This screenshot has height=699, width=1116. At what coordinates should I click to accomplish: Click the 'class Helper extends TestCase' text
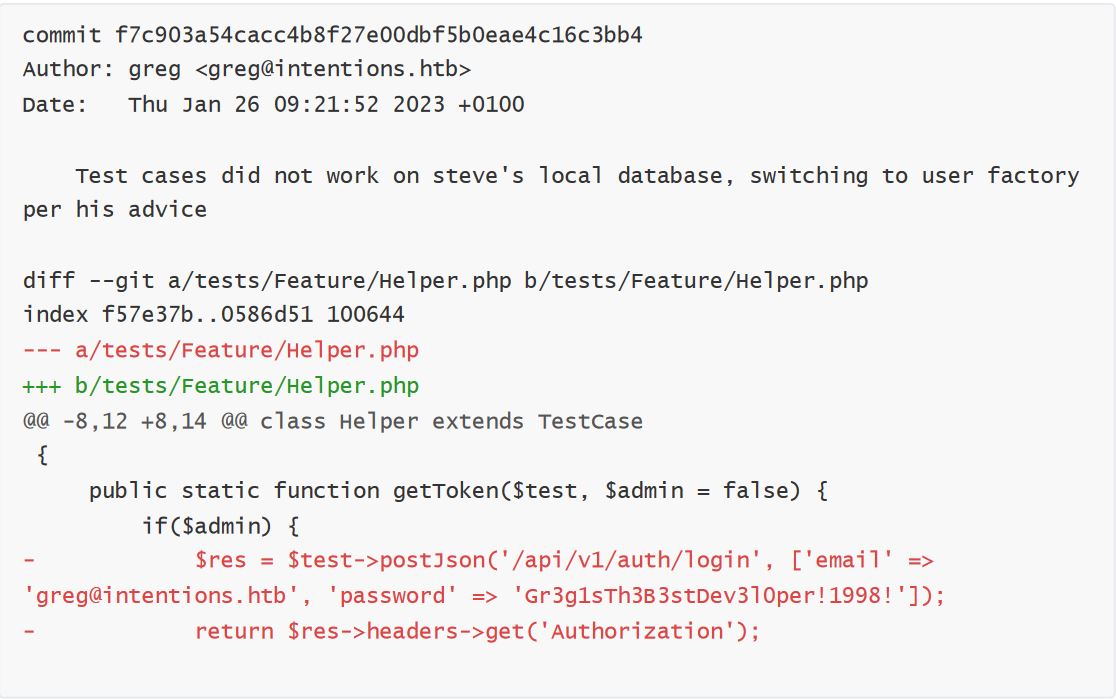tap(451, 421)
